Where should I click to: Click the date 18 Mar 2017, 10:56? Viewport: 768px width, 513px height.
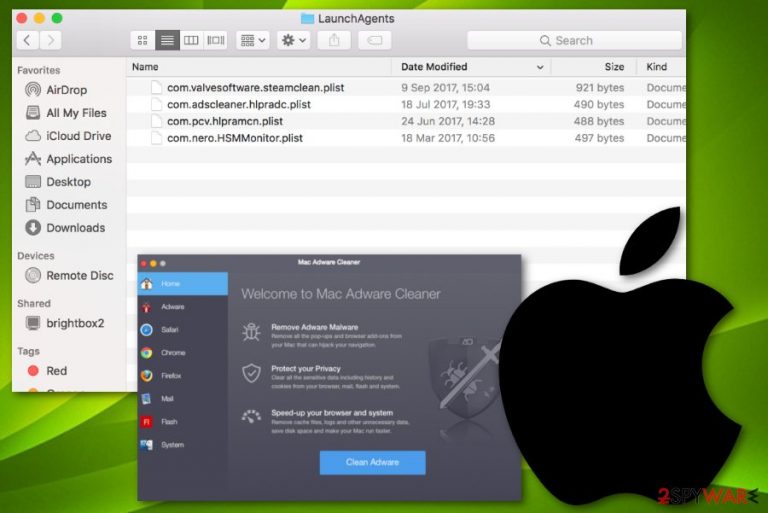click(x=448, y=138)
